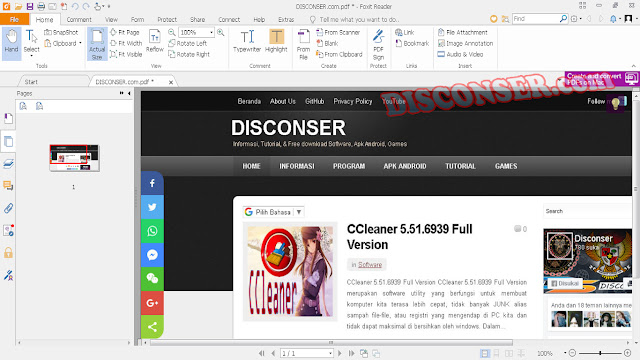Click the Create and convert PDFs banner
Viewport: 640px width, 360px height.
(x=602, y=79)
